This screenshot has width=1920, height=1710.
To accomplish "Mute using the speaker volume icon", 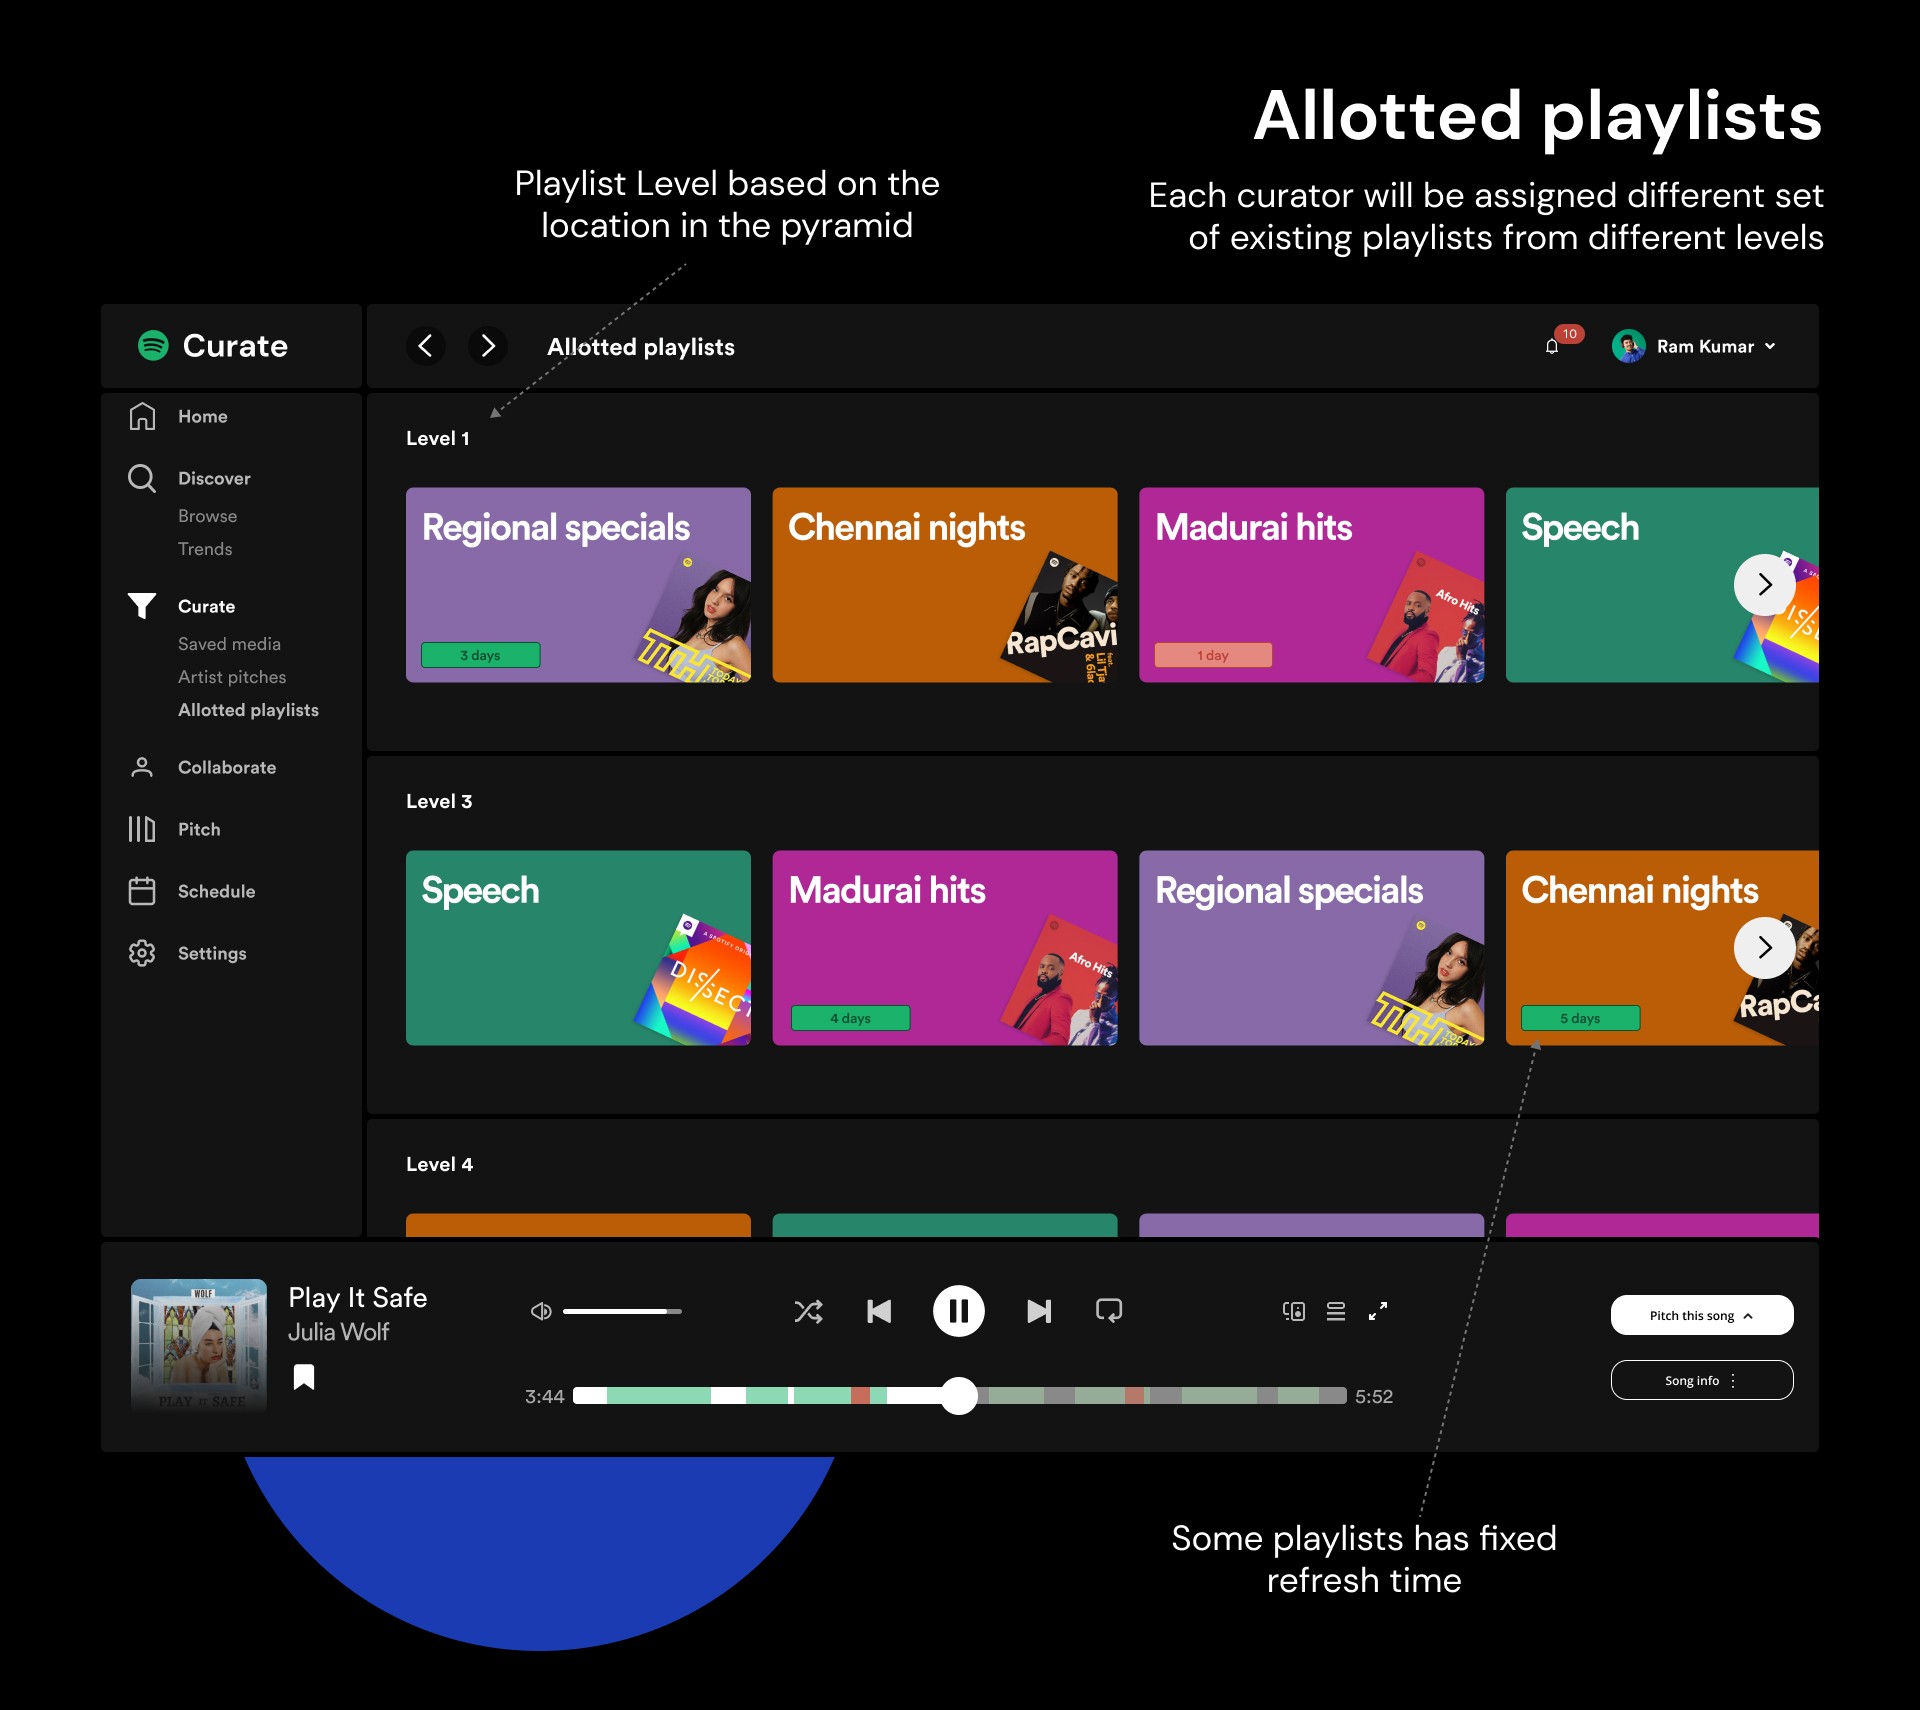I will tap(541, 1311).
